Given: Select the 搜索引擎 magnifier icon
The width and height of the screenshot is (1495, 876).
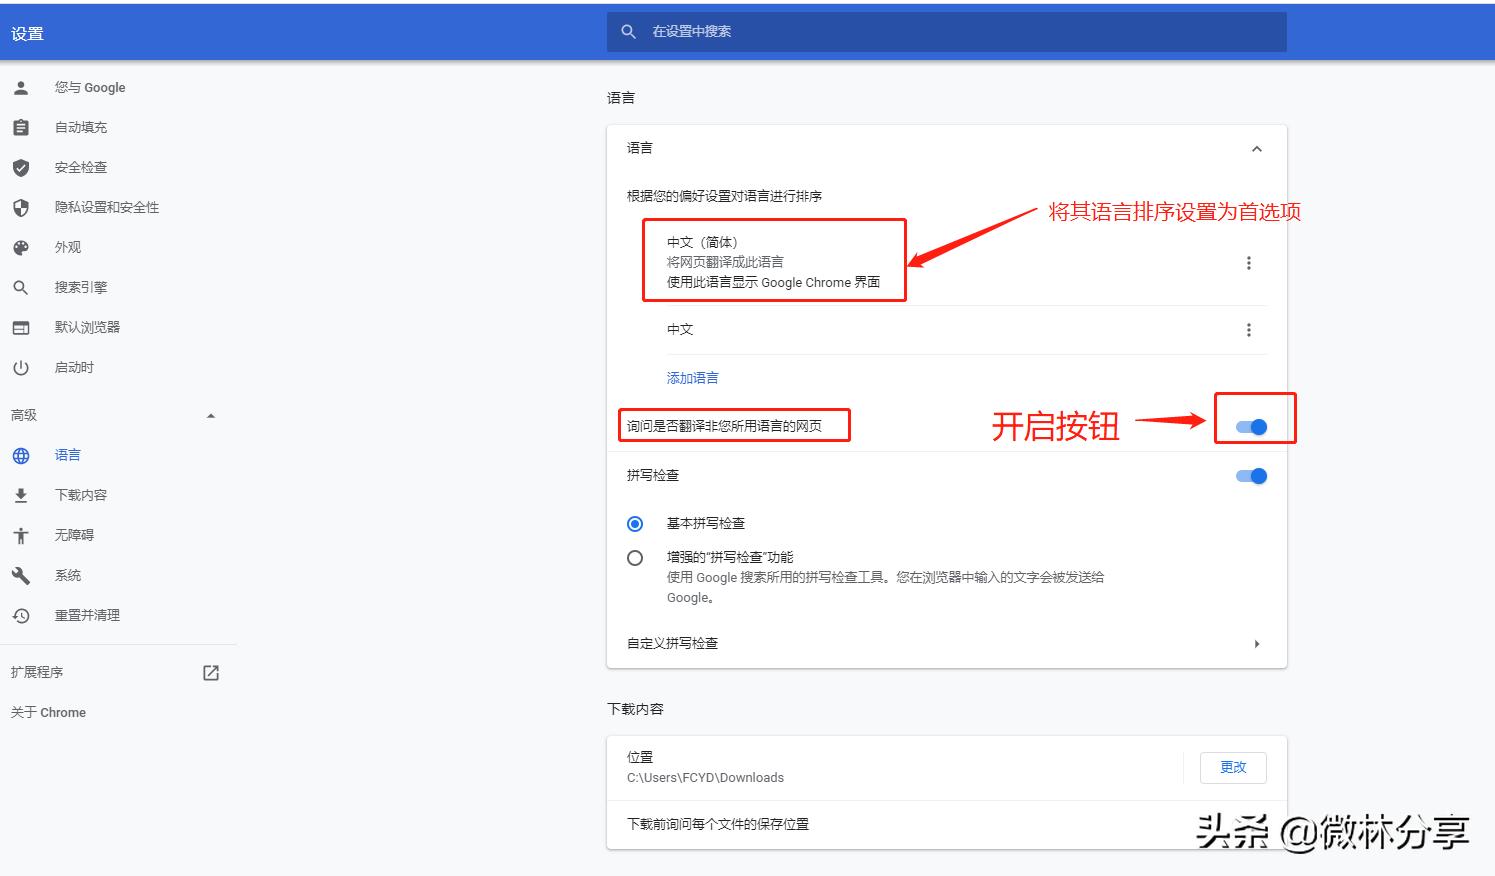Looking at the screenshot, I should (22, 287).
